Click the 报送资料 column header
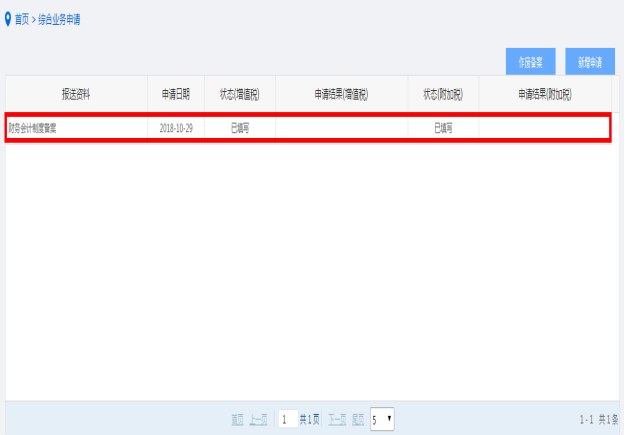This screenshot has width=625, height=435. (x=76, y=94)
